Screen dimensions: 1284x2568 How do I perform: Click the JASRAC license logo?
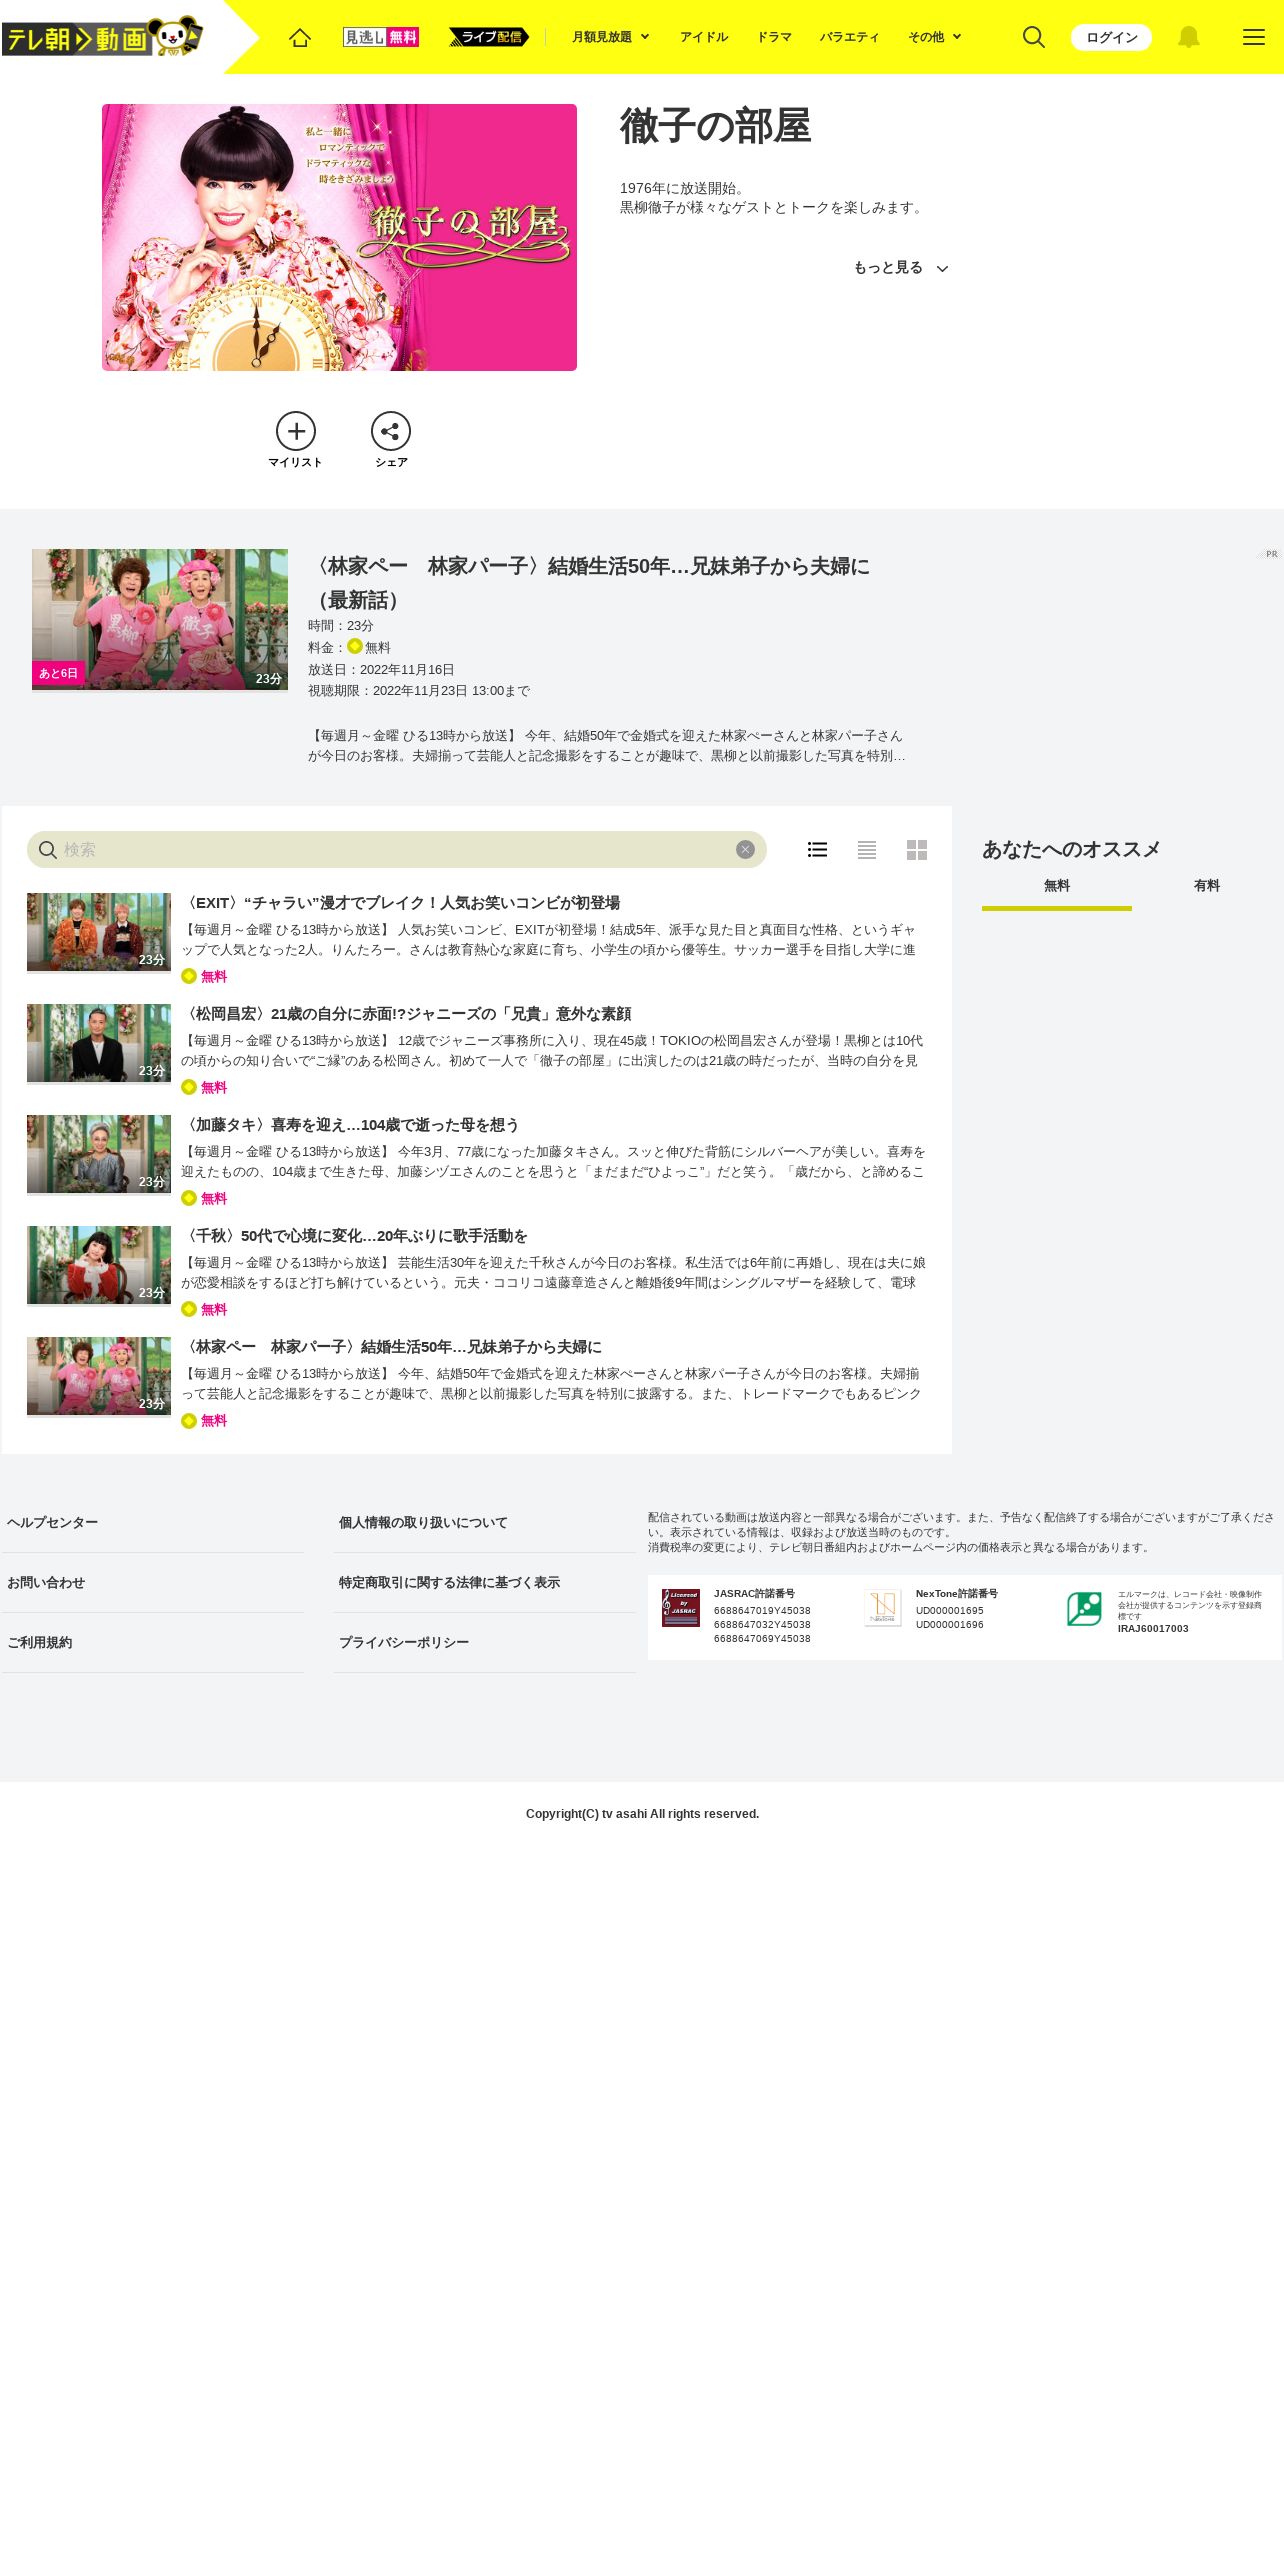pos(681,1608)
